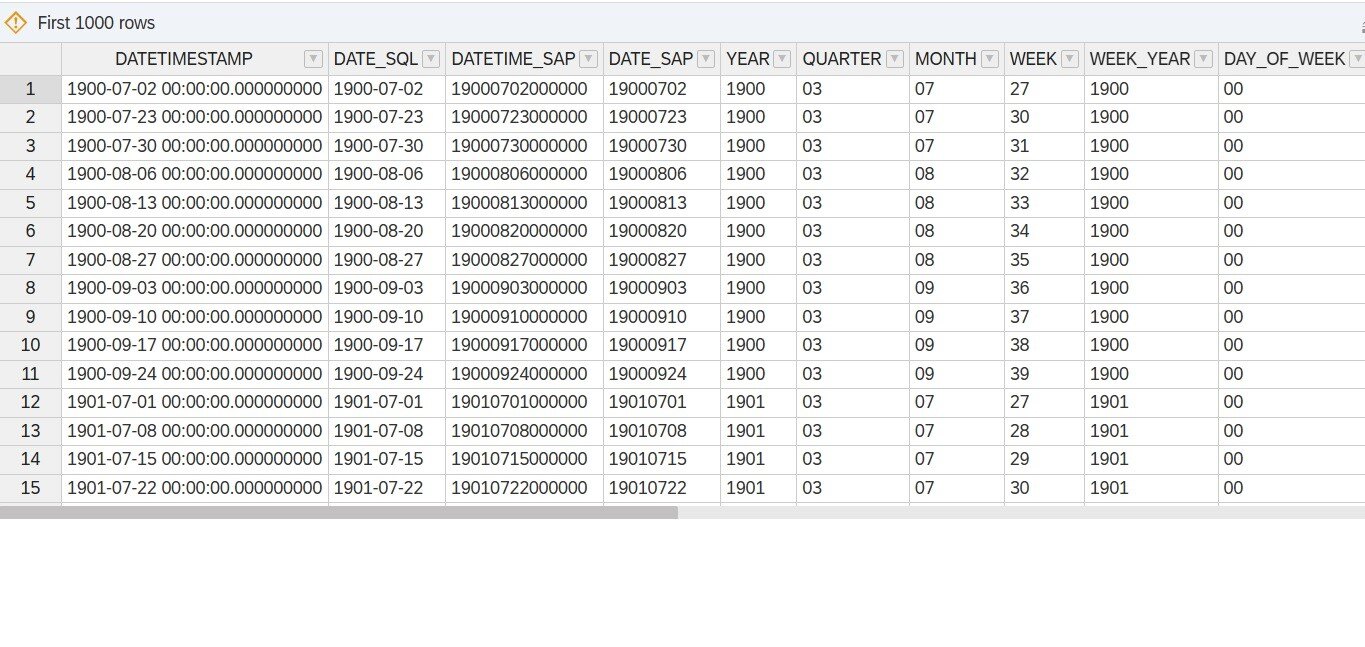Select cell 19000903 in DATE_SAP
This screenshot has height=647, width=1365.
coord(662,288)
